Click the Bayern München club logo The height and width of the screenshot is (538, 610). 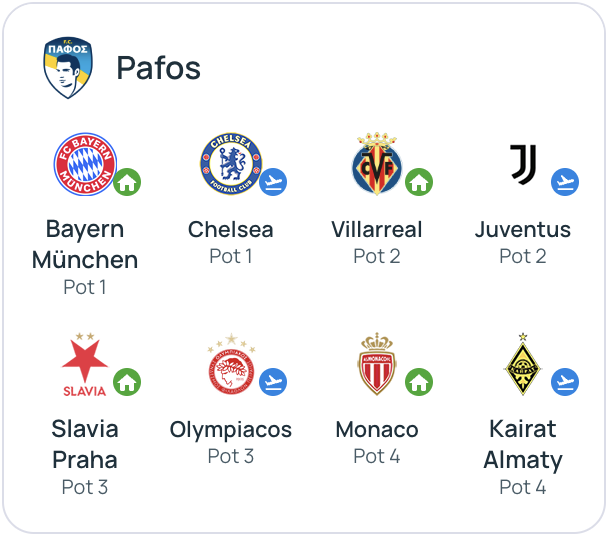click(x=85, y=164)
